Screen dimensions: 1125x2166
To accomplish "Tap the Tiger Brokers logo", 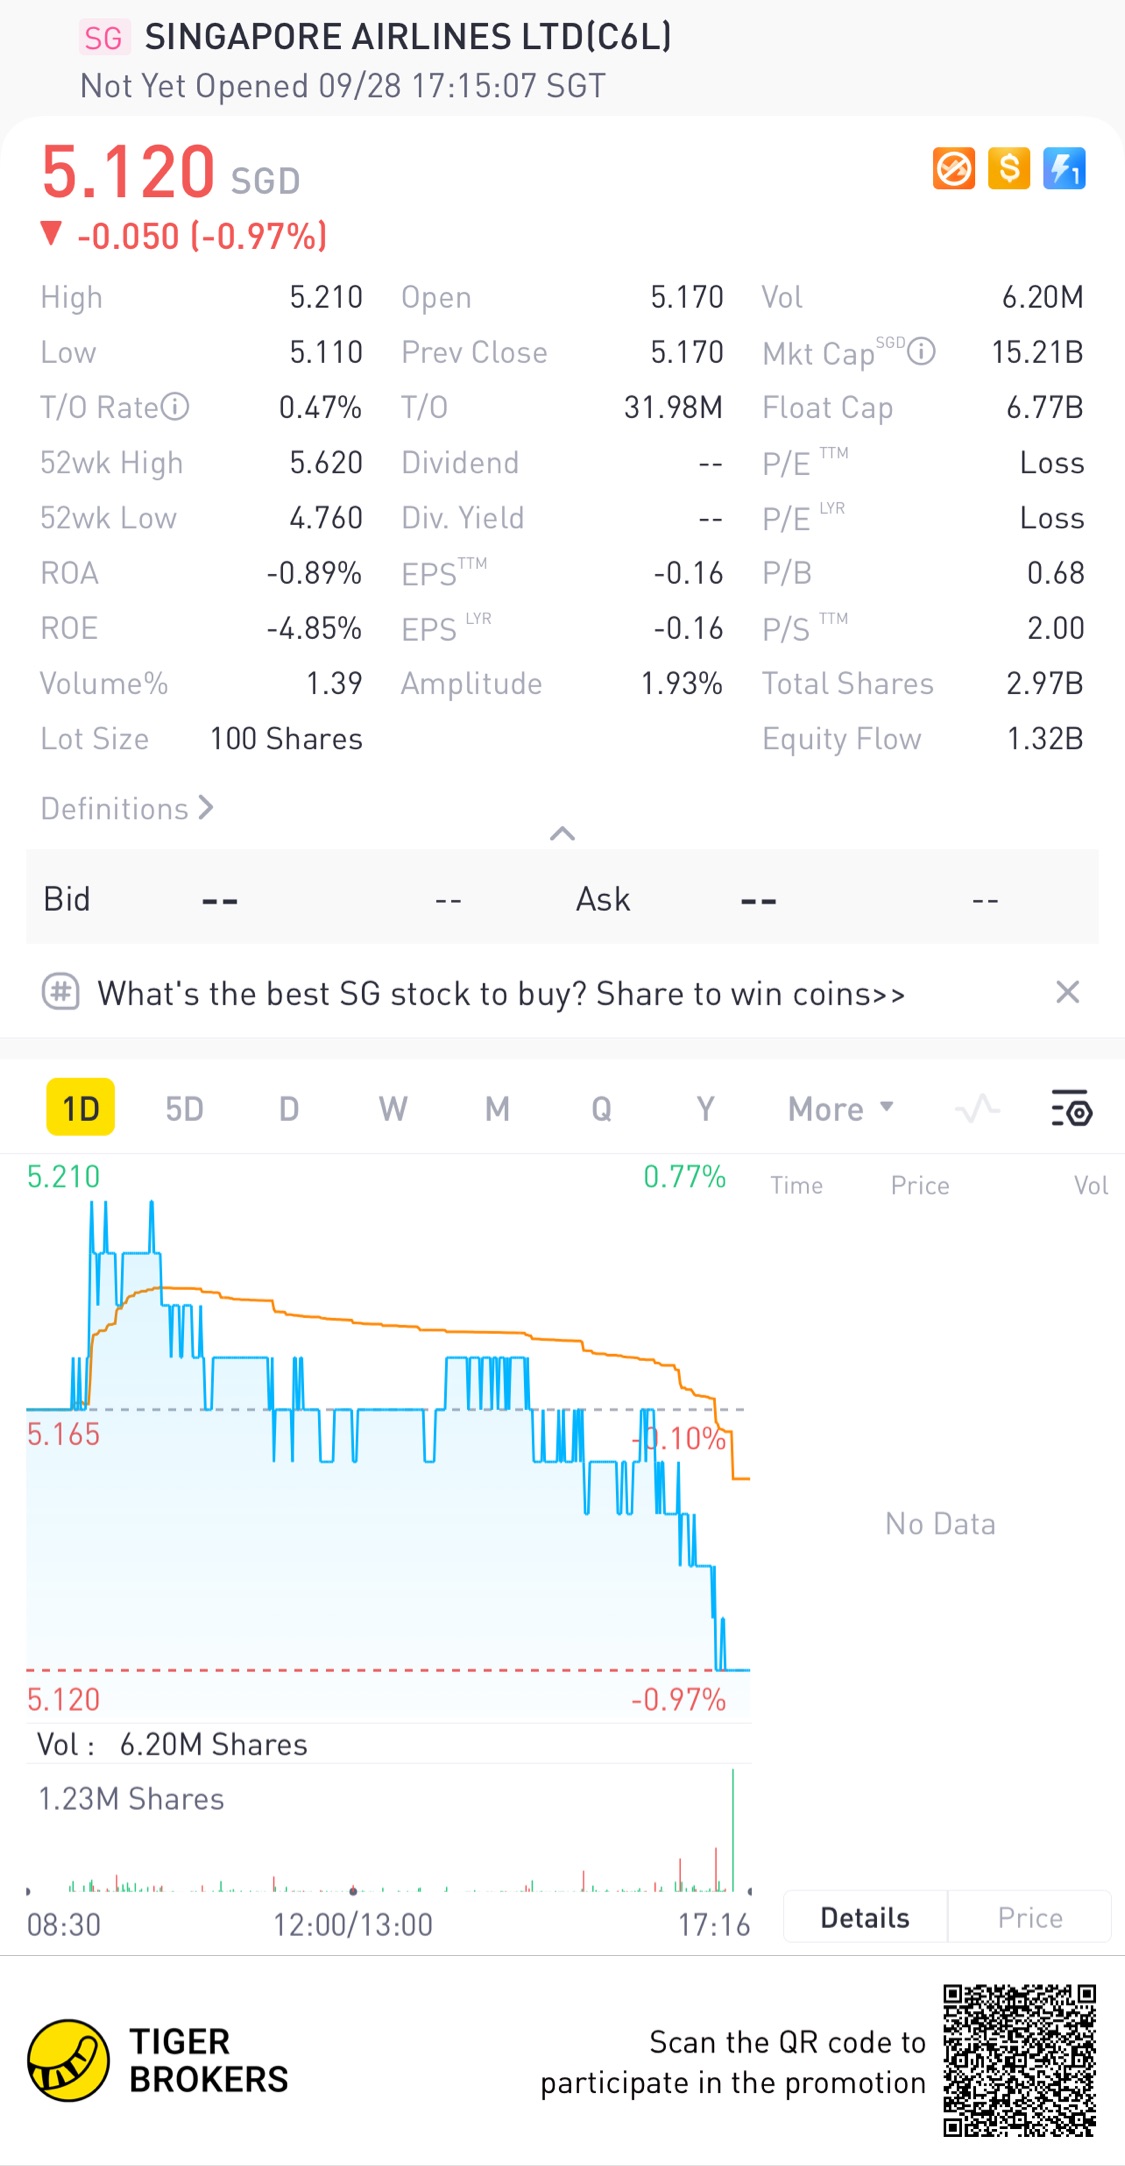I will 68,2060.
